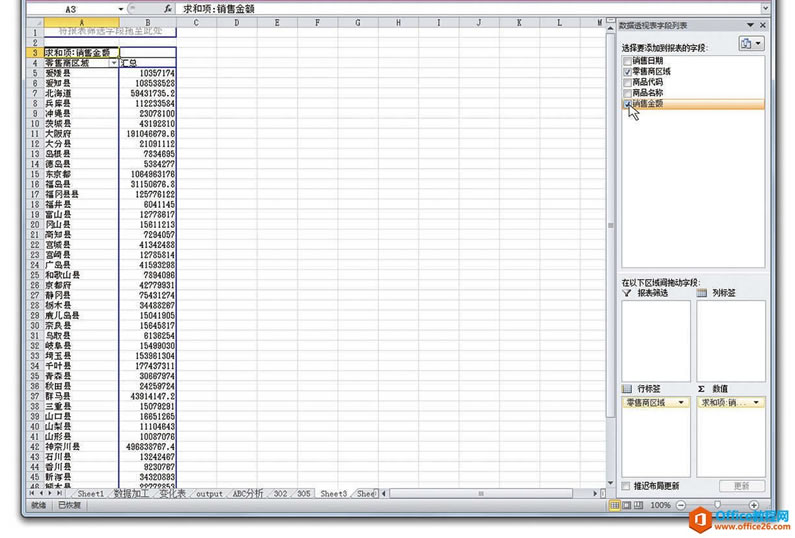
Task: Select the cell 东京都
Action: point(81,174)
